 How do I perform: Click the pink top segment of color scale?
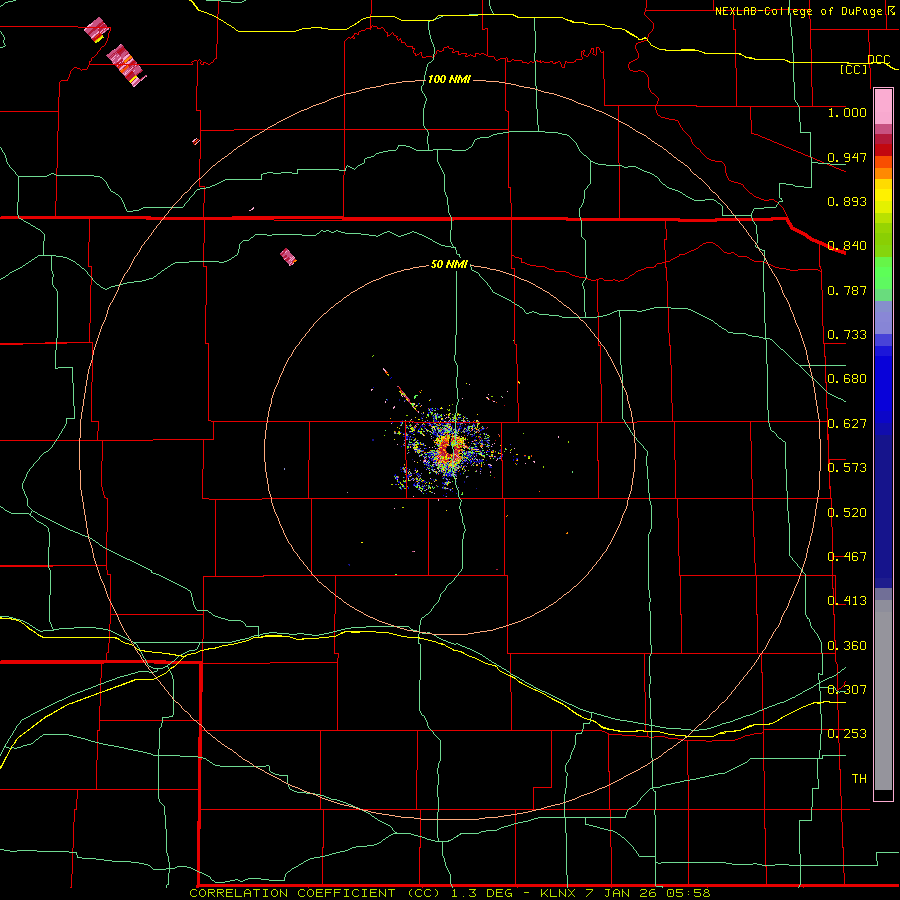tap(883, 107)
